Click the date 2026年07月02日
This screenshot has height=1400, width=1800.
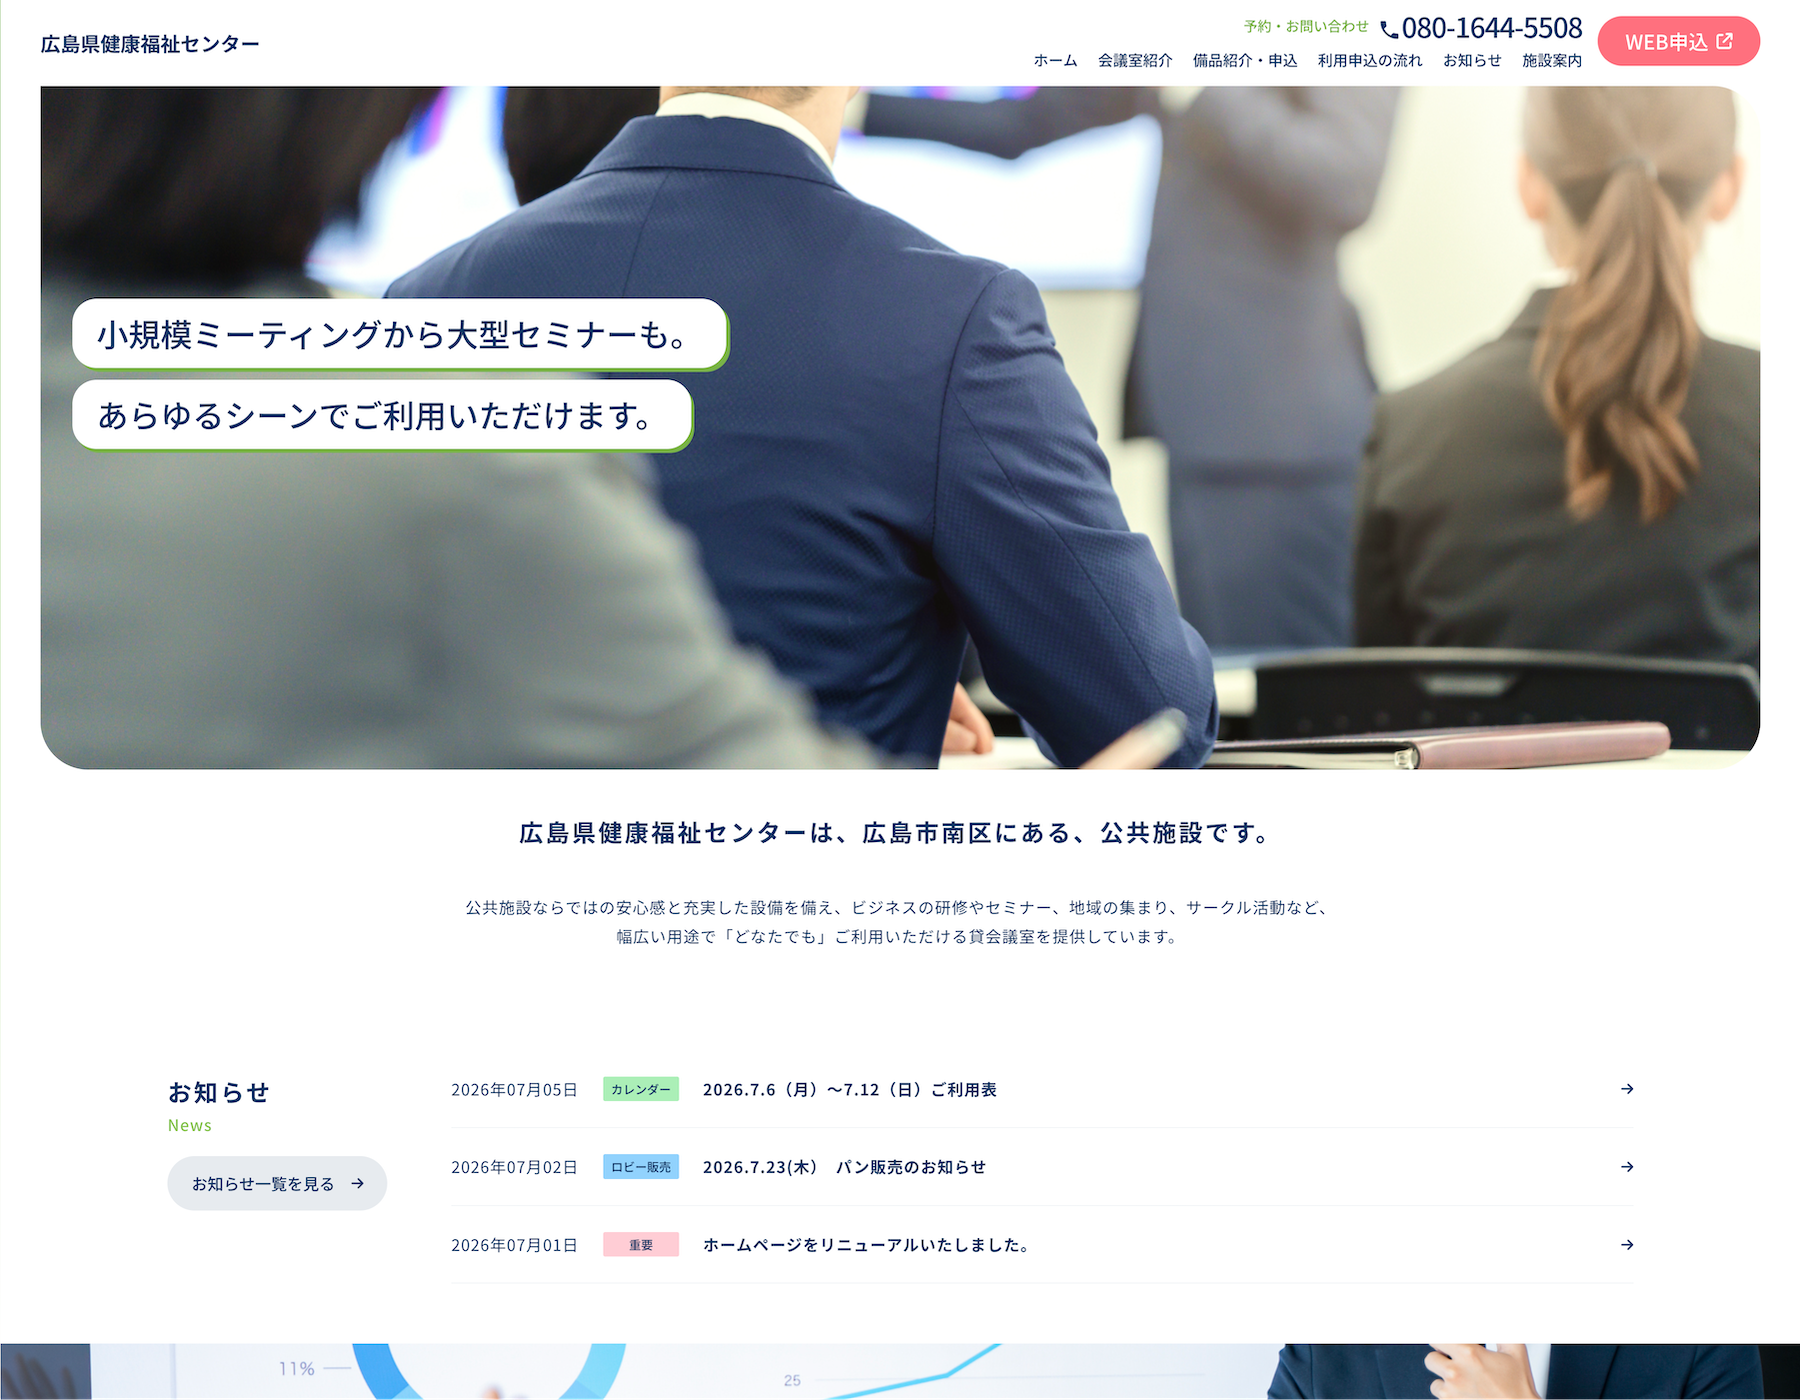tap(514, 1168)
